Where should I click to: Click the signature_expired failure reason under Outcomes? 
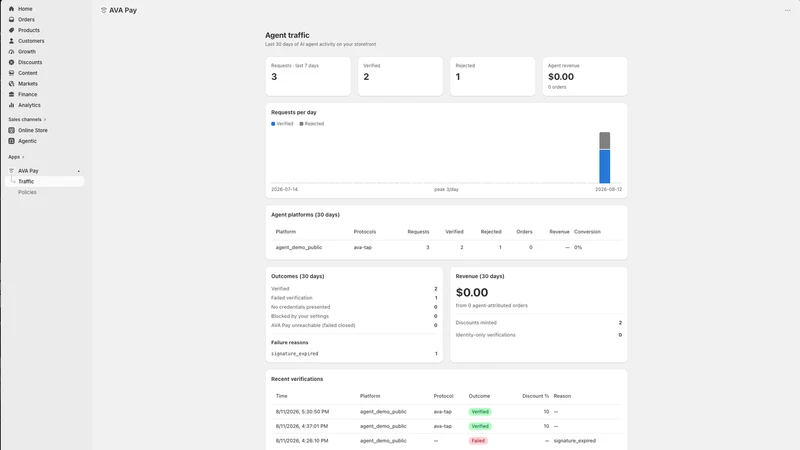[294, 354]
